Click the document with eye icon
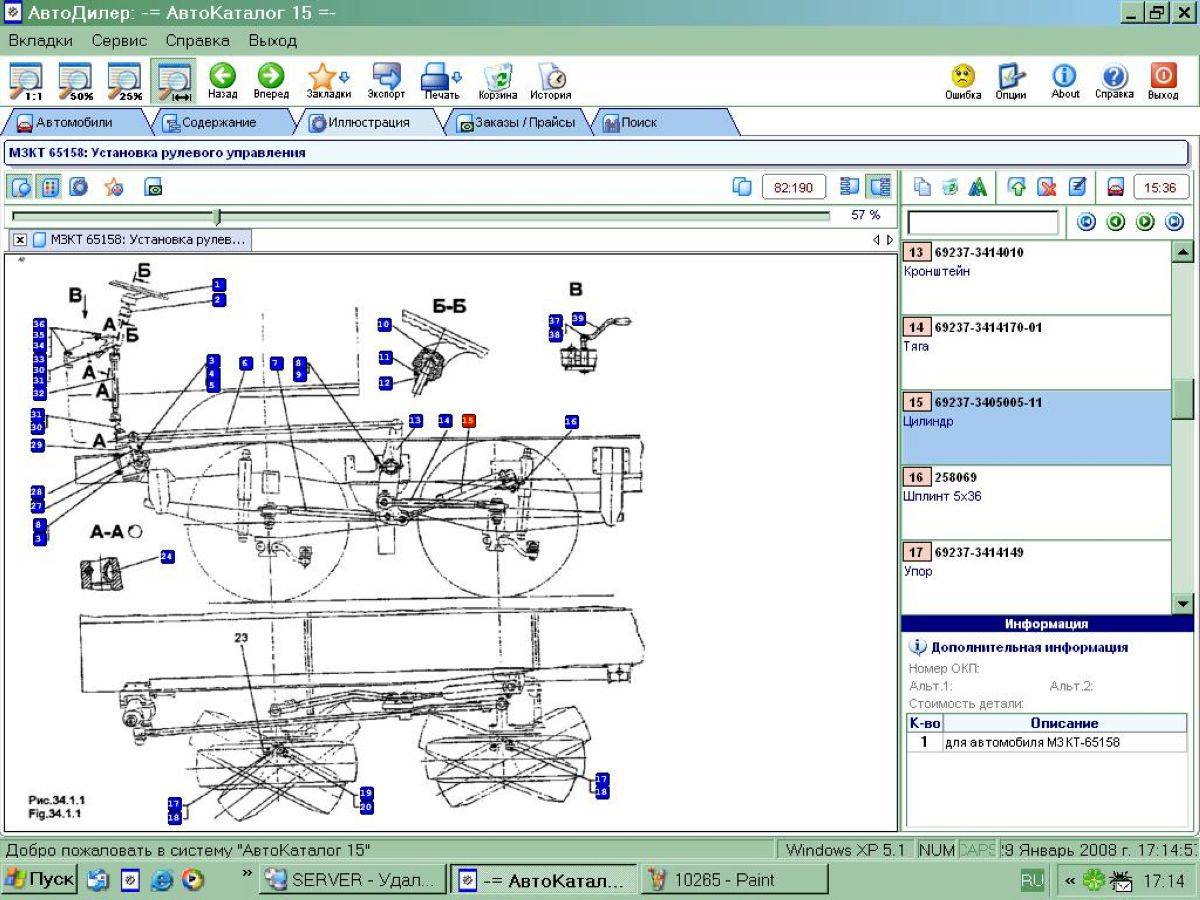 [x=153, y=187]
